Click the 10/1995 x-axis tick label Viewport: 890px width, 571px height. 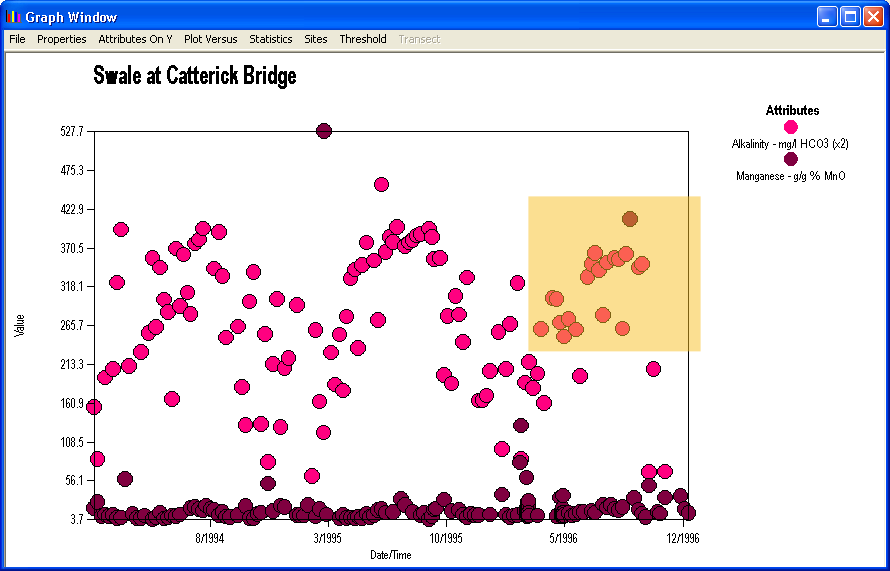click(x=446, y=538)
